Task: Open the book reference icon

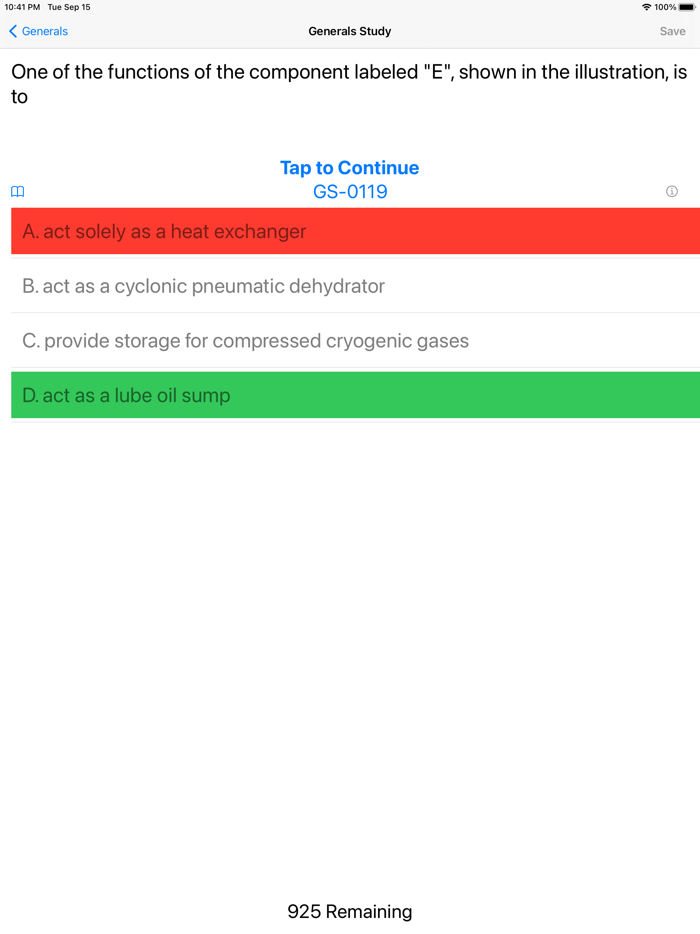Action: coord(17,192)
